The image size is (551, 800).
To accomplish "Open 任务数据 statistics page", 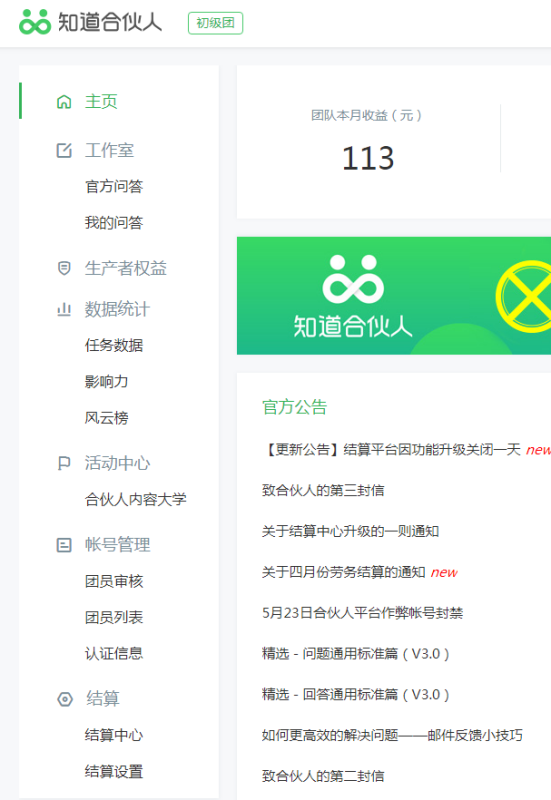I will coord(114,345).
